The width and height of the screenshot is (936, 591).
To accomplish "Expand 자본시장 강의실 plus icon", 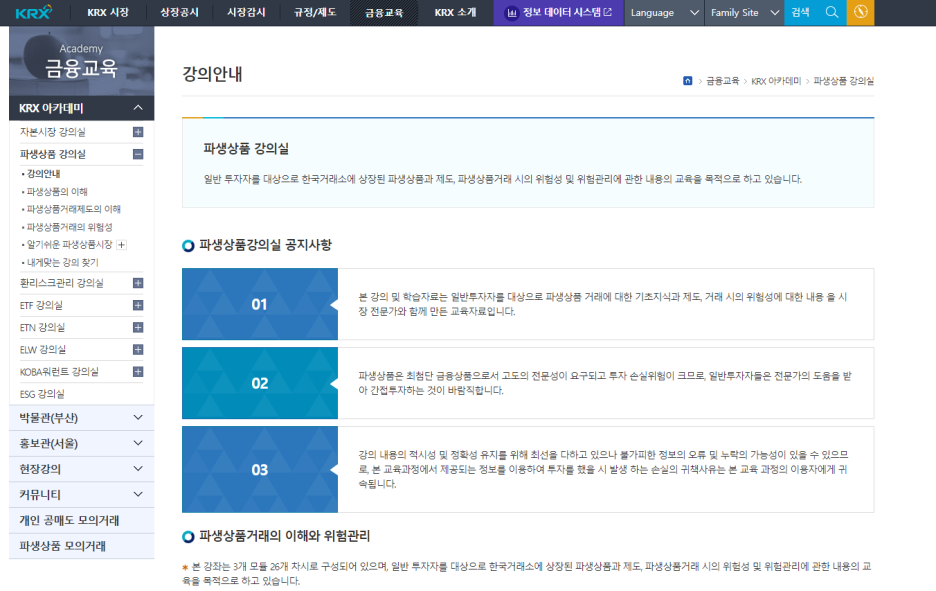I will click(138, 132).
